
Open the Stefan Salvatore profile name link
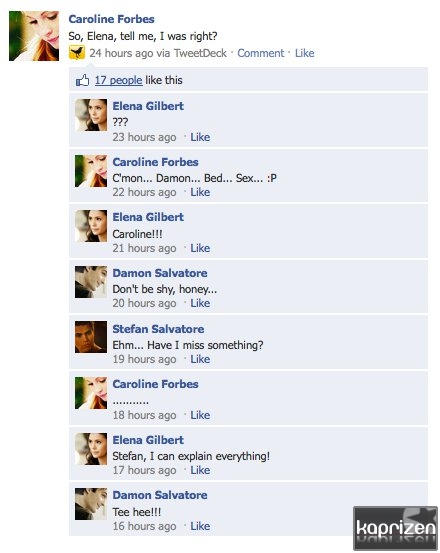(x=158, y=329)
